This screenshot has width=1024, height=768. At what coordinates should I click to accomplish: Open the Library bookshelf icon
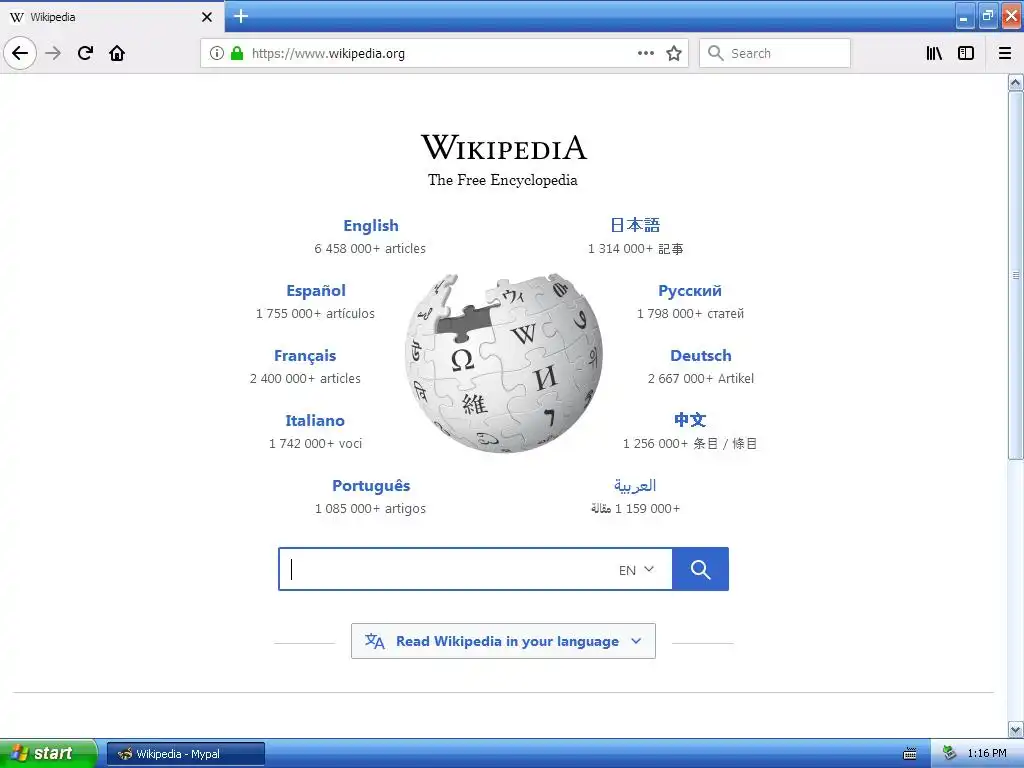934,53
